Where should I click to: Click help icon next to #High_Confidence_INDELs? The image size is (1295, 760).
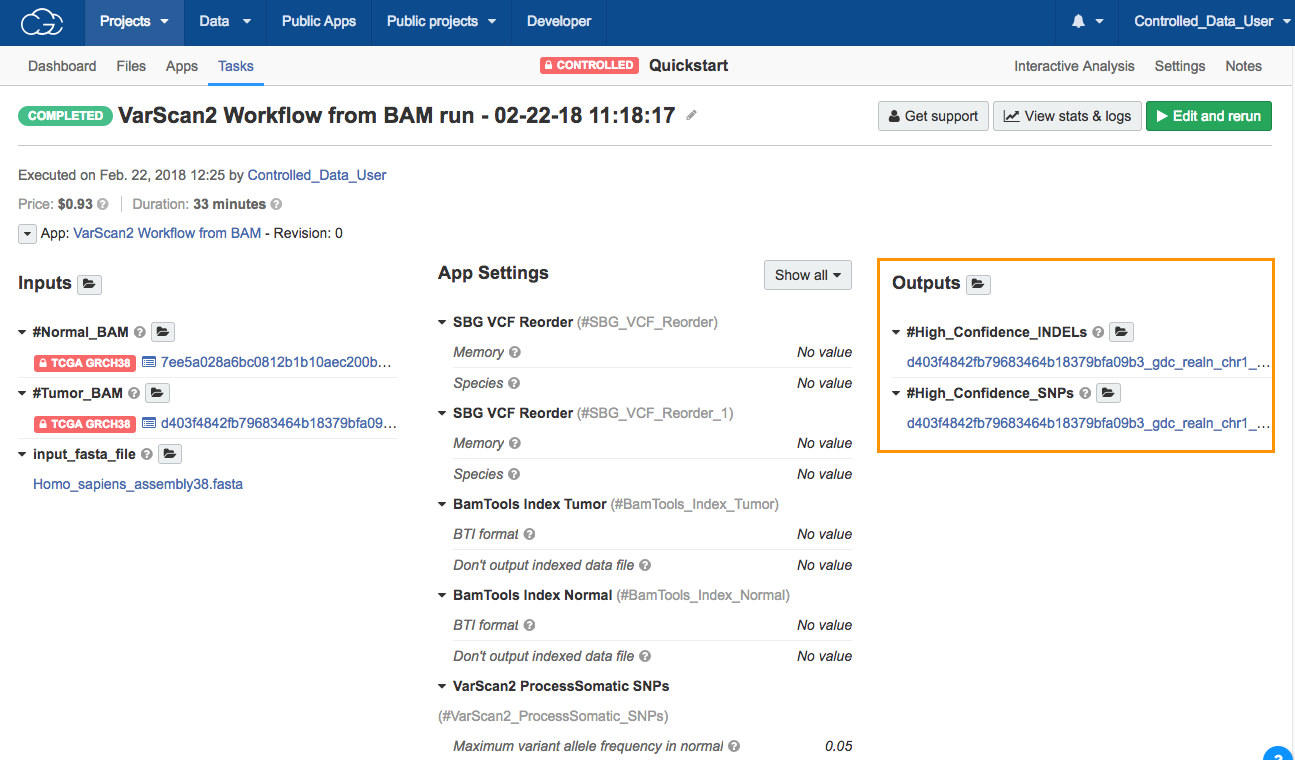pos(1098,332)
